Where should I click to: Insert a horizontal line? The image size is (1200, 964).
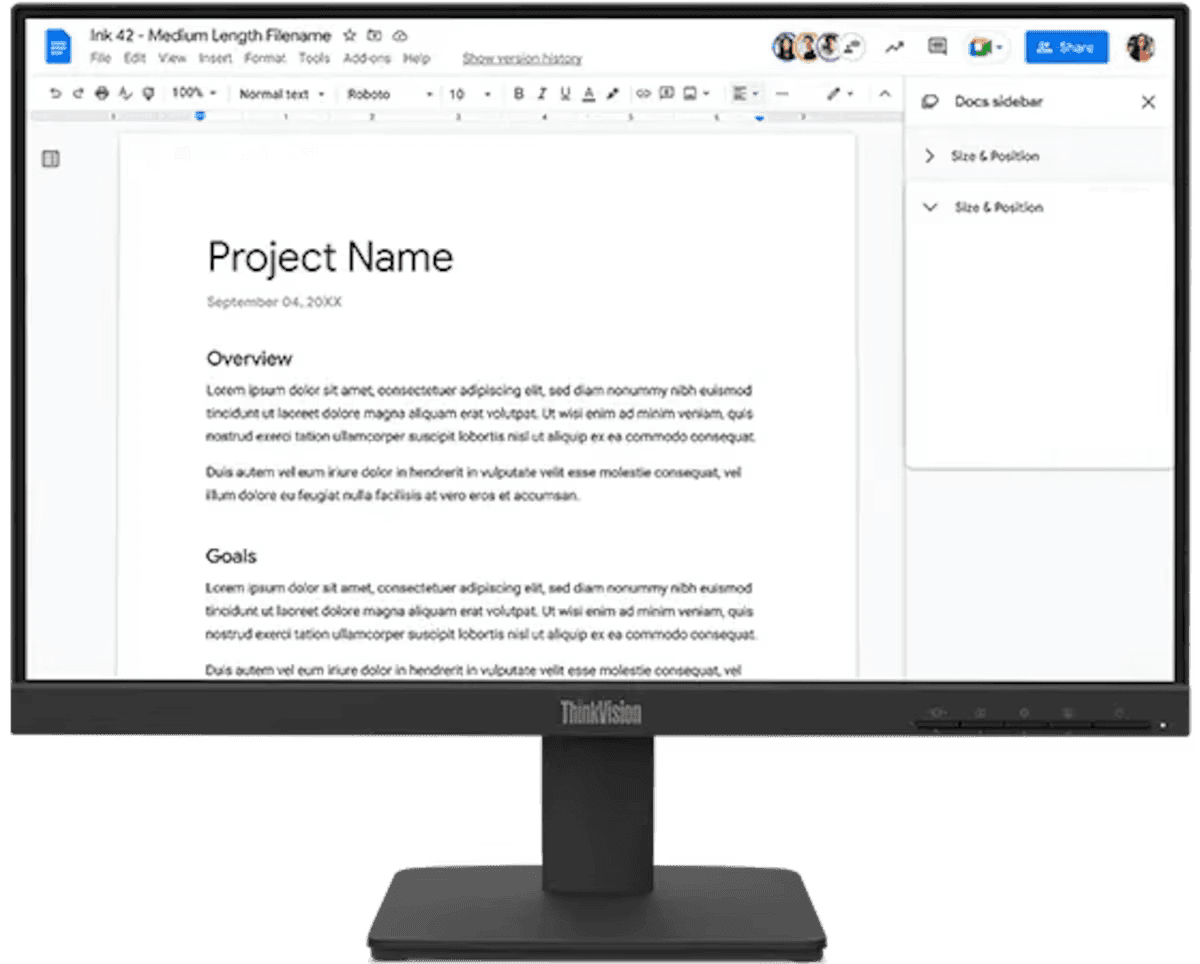click(782, 93)
